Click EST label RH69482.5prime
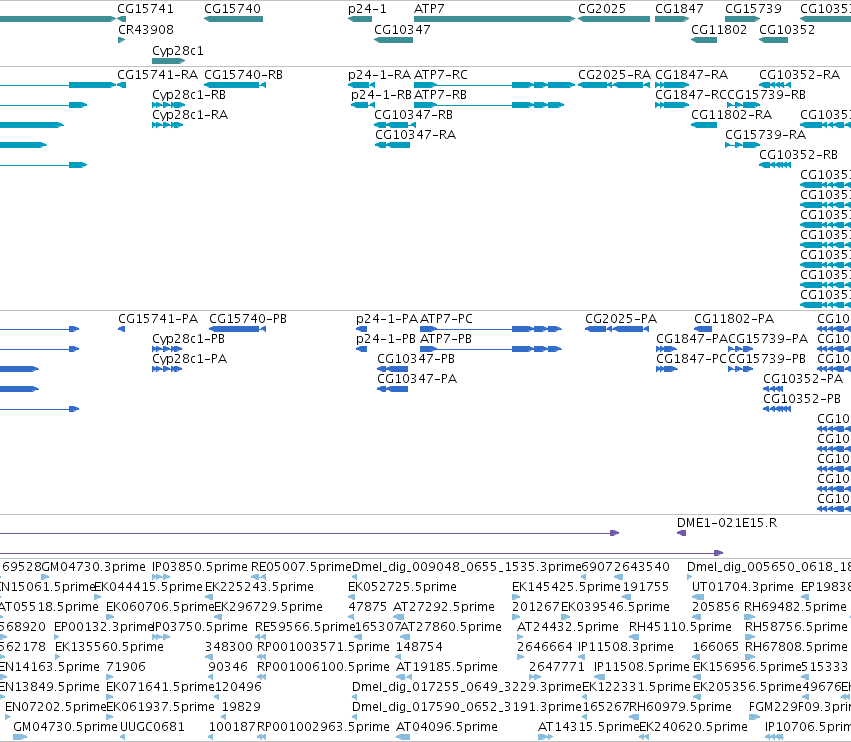Image resolution: width=851 pixels, height=742 pixels. [796, 606]
